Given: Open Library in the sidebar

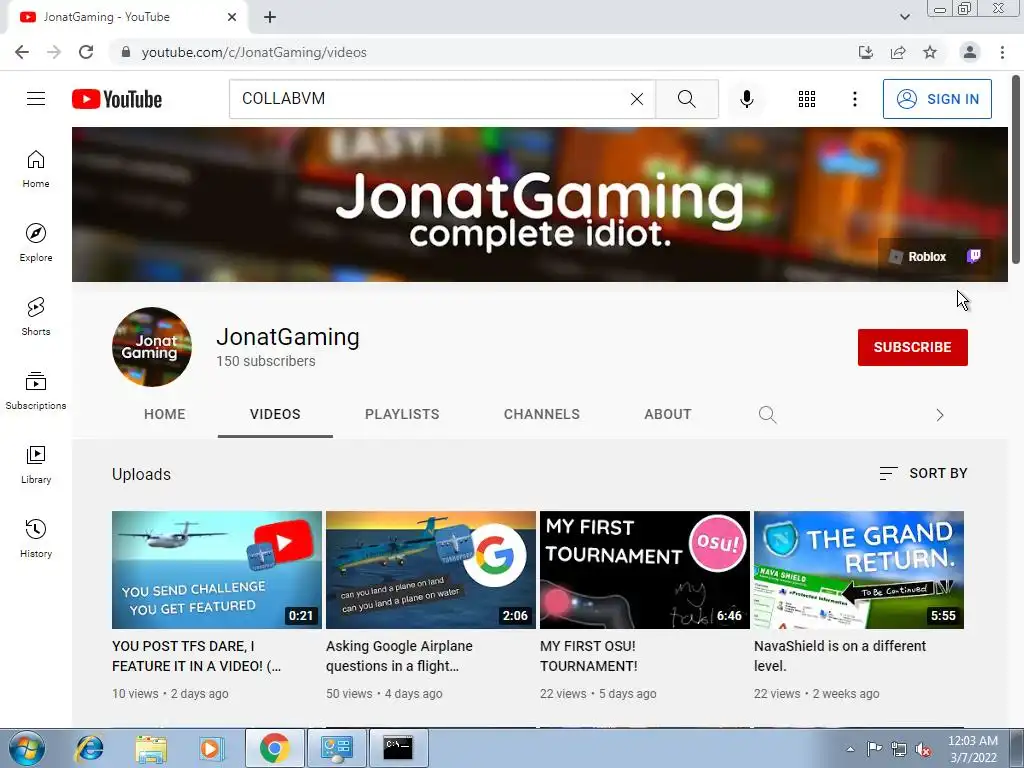Looking at the screenshot, I should pyautogui.click(x=36, y=464).
